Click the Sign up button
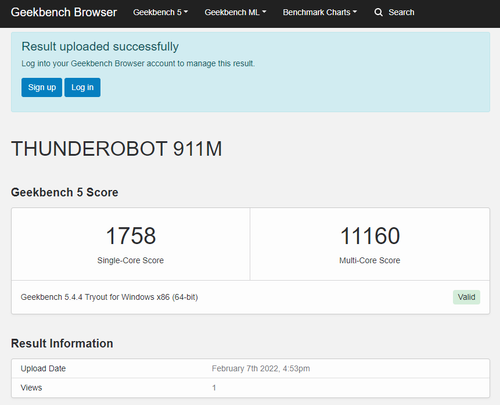 click(42, 87)
